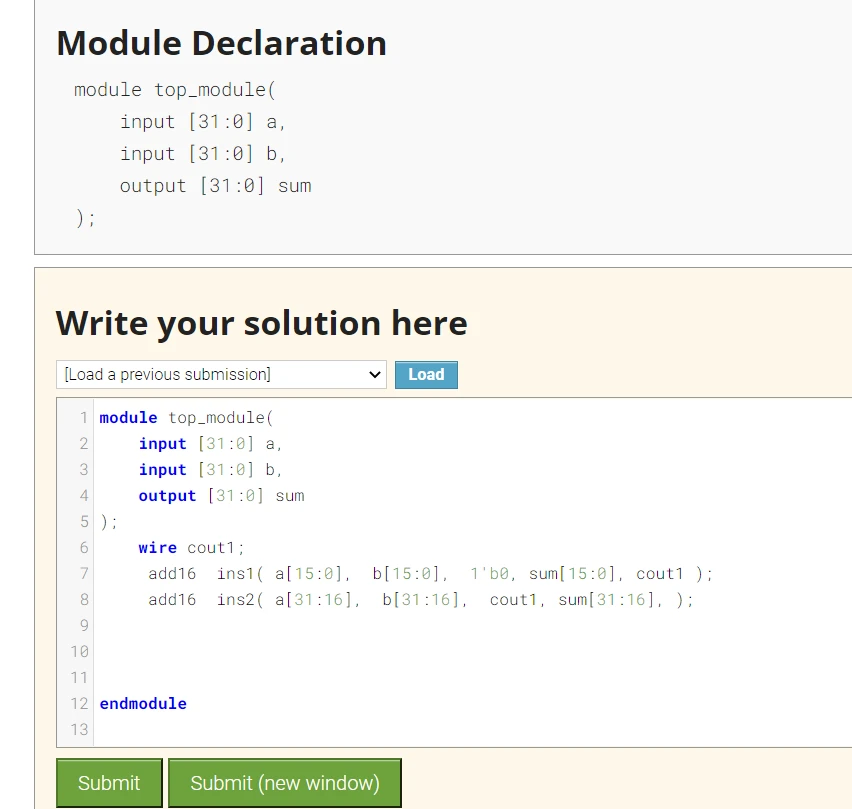Click 'input [31:0] b,' in the editor
The height and width of the screenshot is (809, 852).
(212, 470)
